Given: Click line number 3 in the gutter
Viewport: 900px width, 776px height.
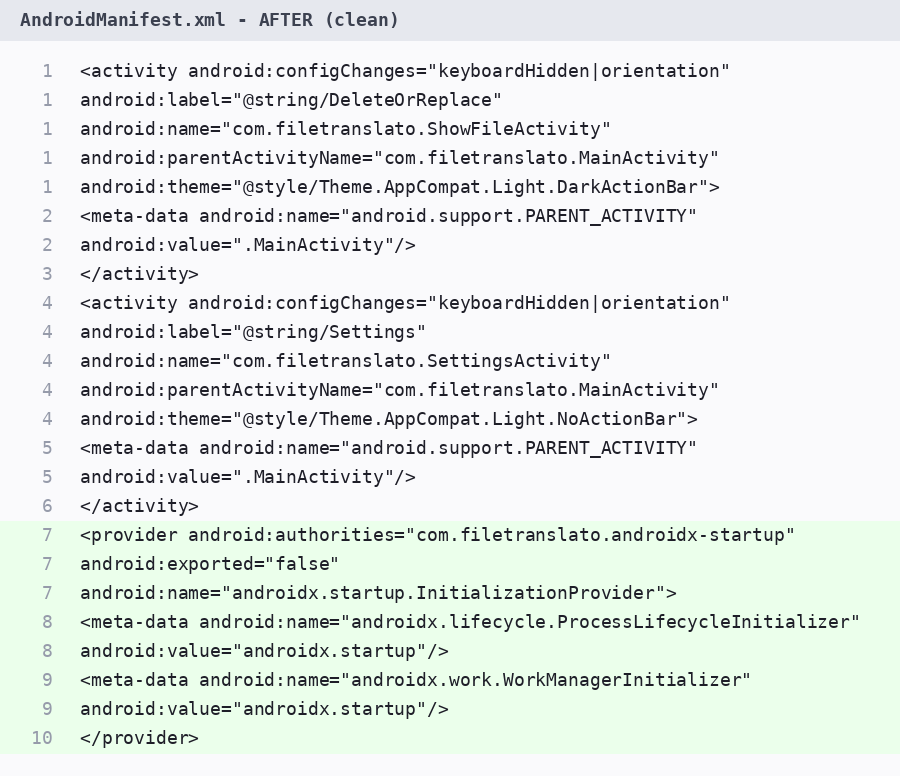Looking at the screenshot, I should coord(47,274).
